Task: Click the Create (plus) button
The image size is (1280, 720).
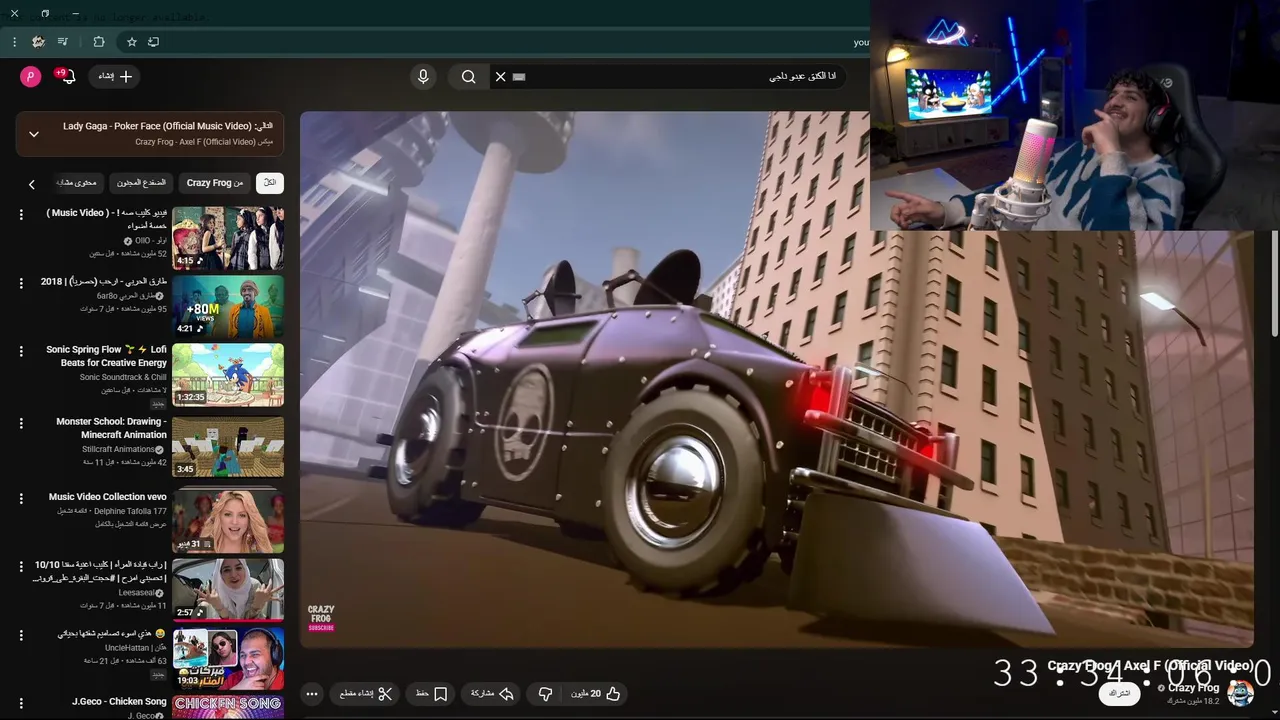Action: (x=115, y=77)
